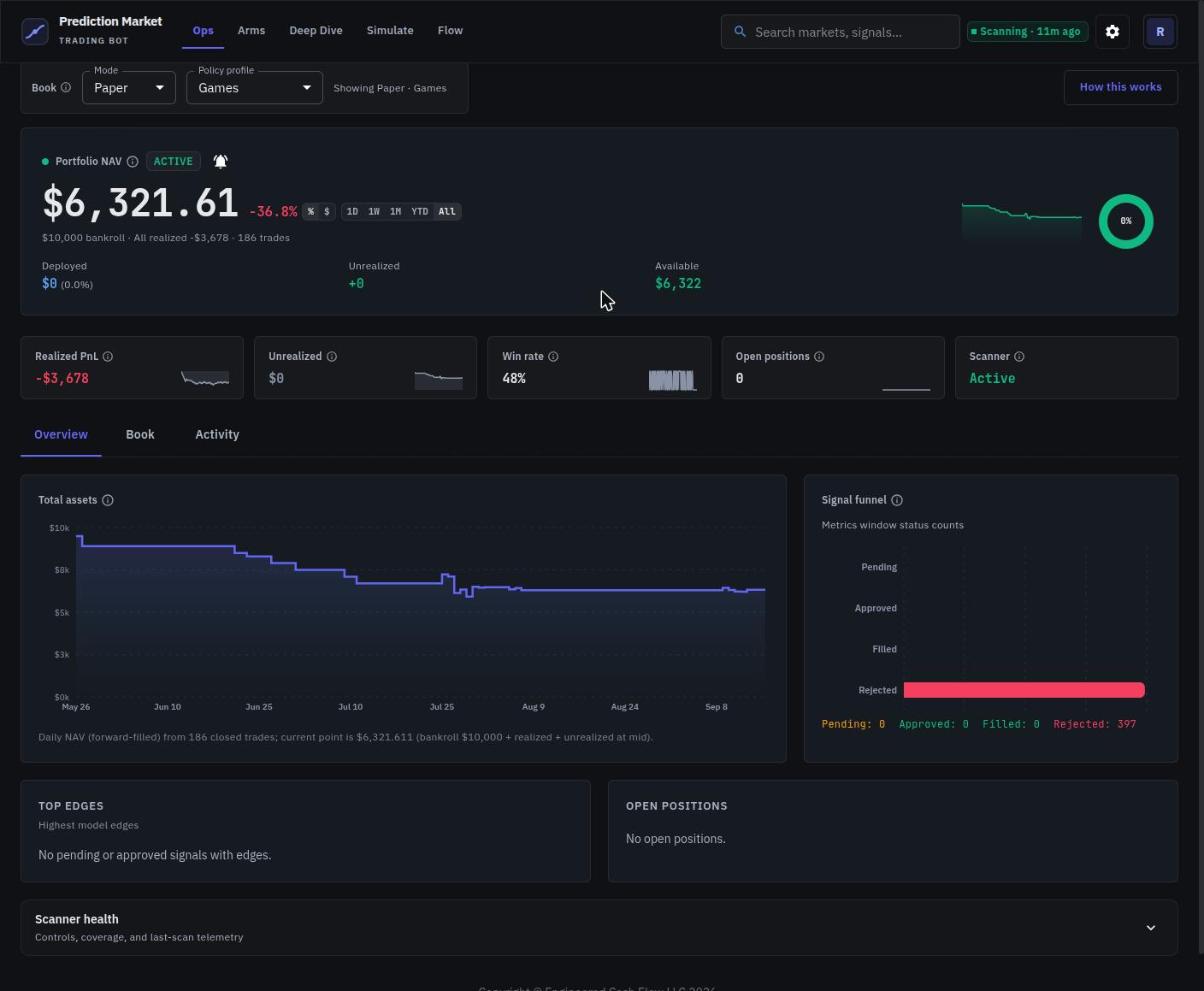Select the 1W time range

[x=374, y=211]
